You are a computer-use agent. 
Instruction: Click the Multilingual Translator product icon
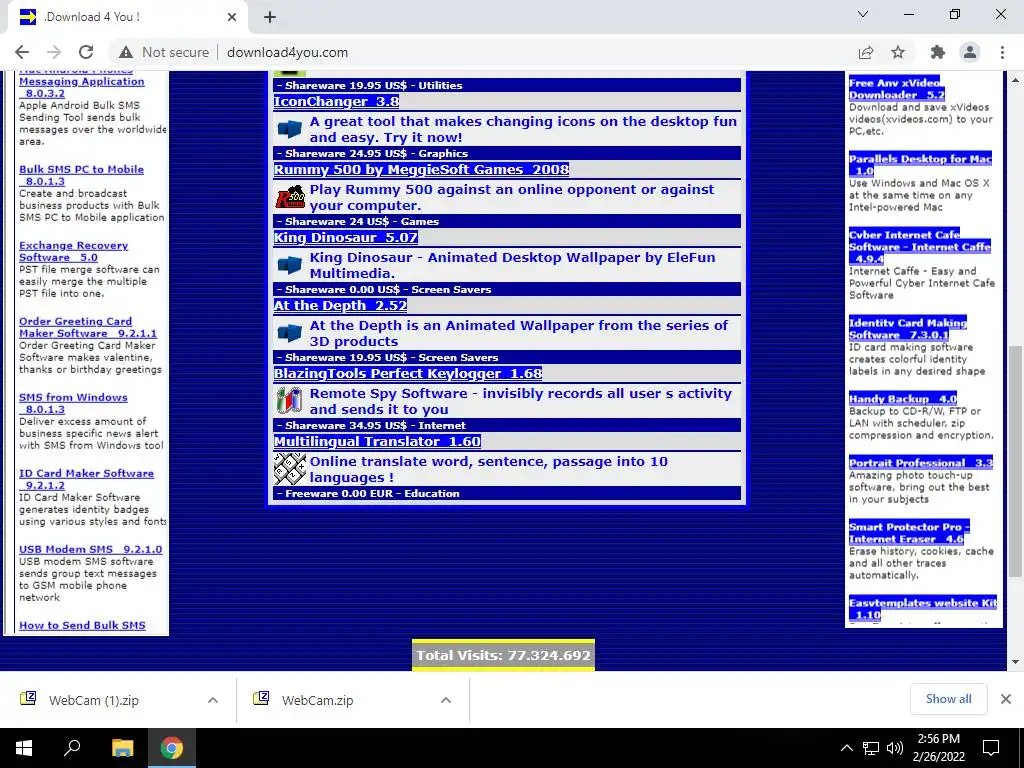click(289, 468)
